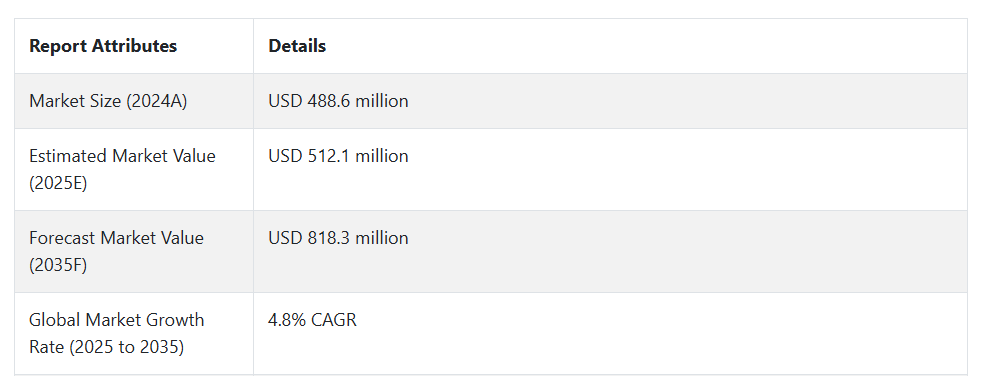Click 'Rate (2025 to 2035)' text line
This screenshot has height=376, width=981.
coord(106,347)
